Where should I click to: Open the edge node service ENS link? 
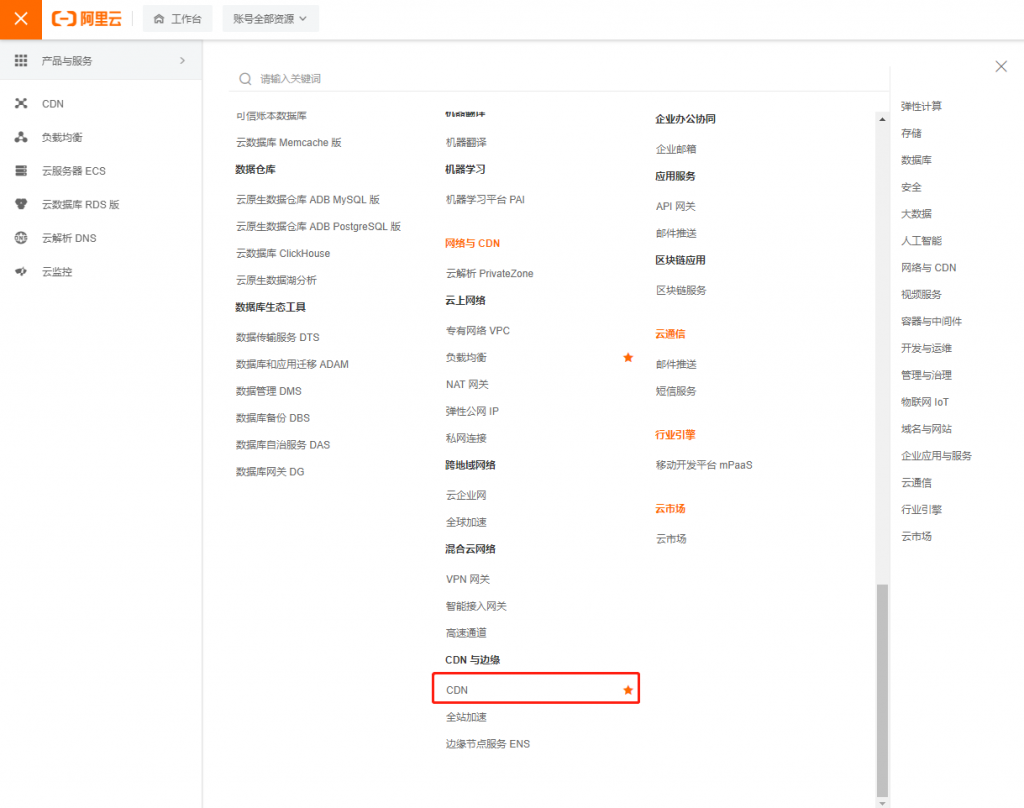[x=488, y=744]
